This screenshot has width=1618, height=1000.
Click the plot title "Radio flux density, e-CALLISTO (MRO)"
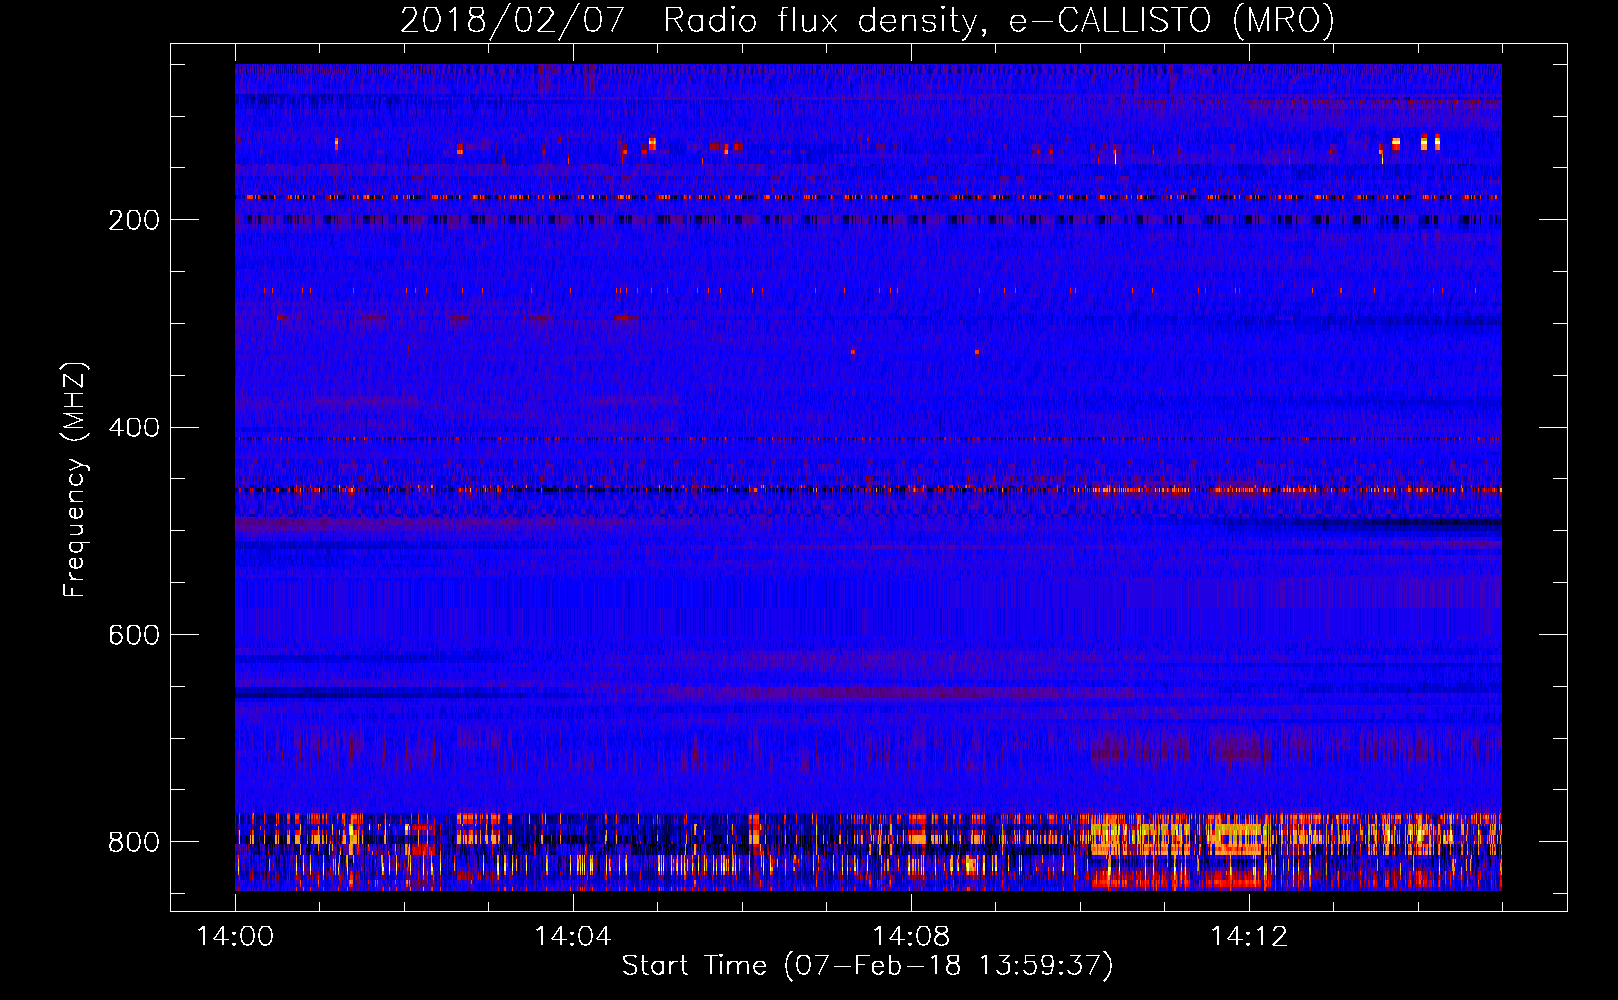point(999,20)
